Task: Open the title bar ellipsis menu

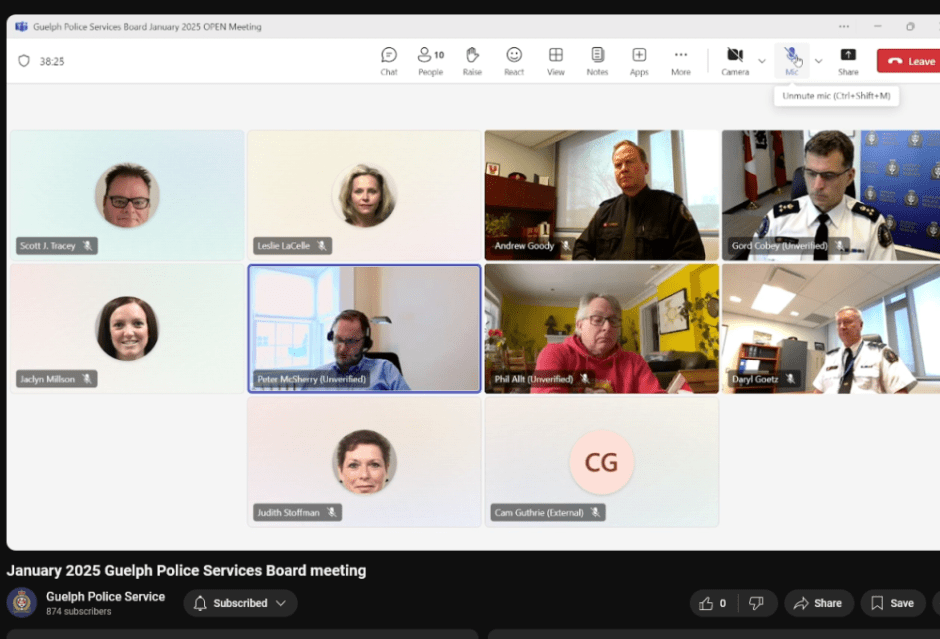Action: pyautogui.click(x=844, y=27)
